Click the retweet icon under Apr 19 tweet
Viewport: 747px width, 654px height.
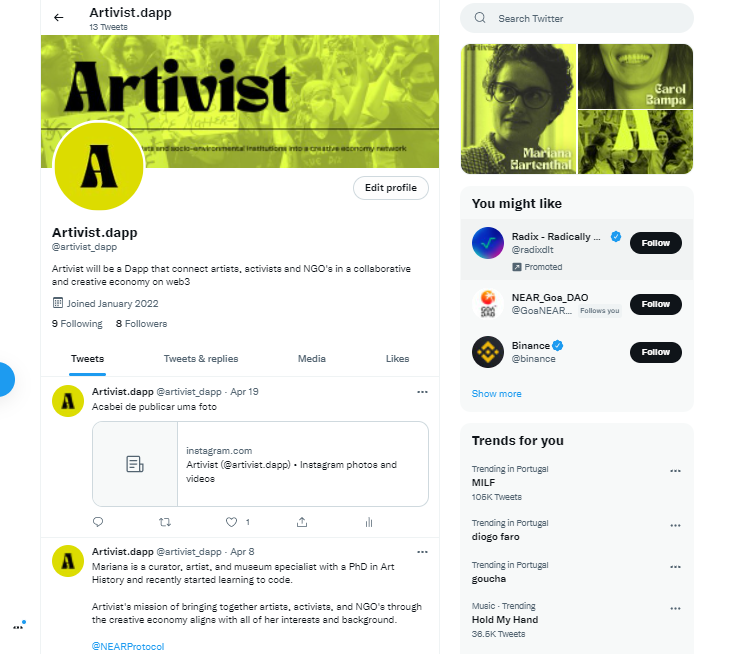pyautogui.click(x=165, y=522)
